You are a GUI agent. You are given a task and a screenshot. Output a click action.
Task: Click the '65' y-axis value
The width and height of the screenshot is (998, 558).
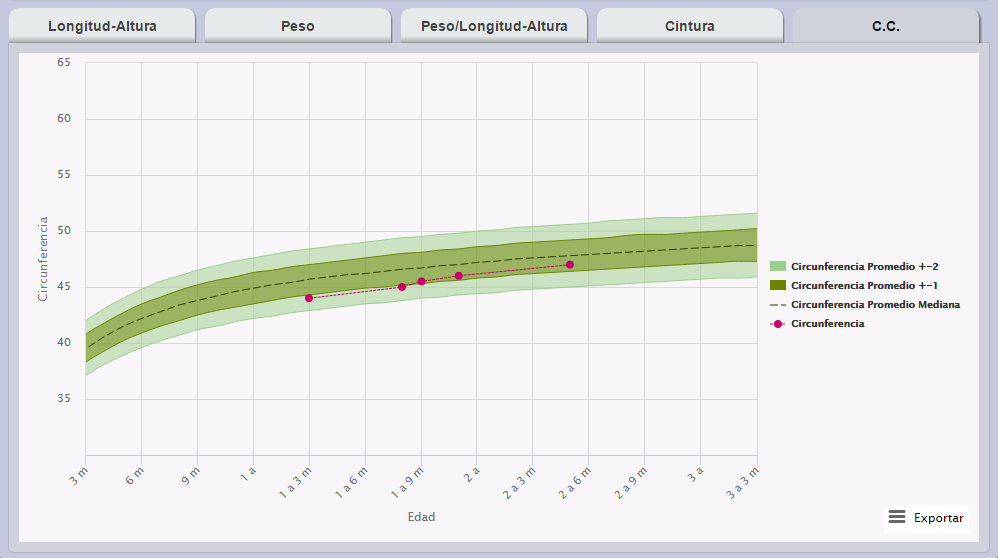[x=64, y=62]
